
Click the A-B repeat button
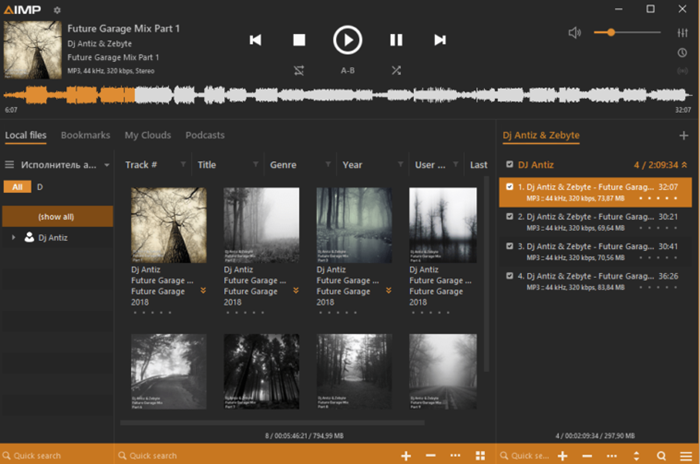pos(348,71)
